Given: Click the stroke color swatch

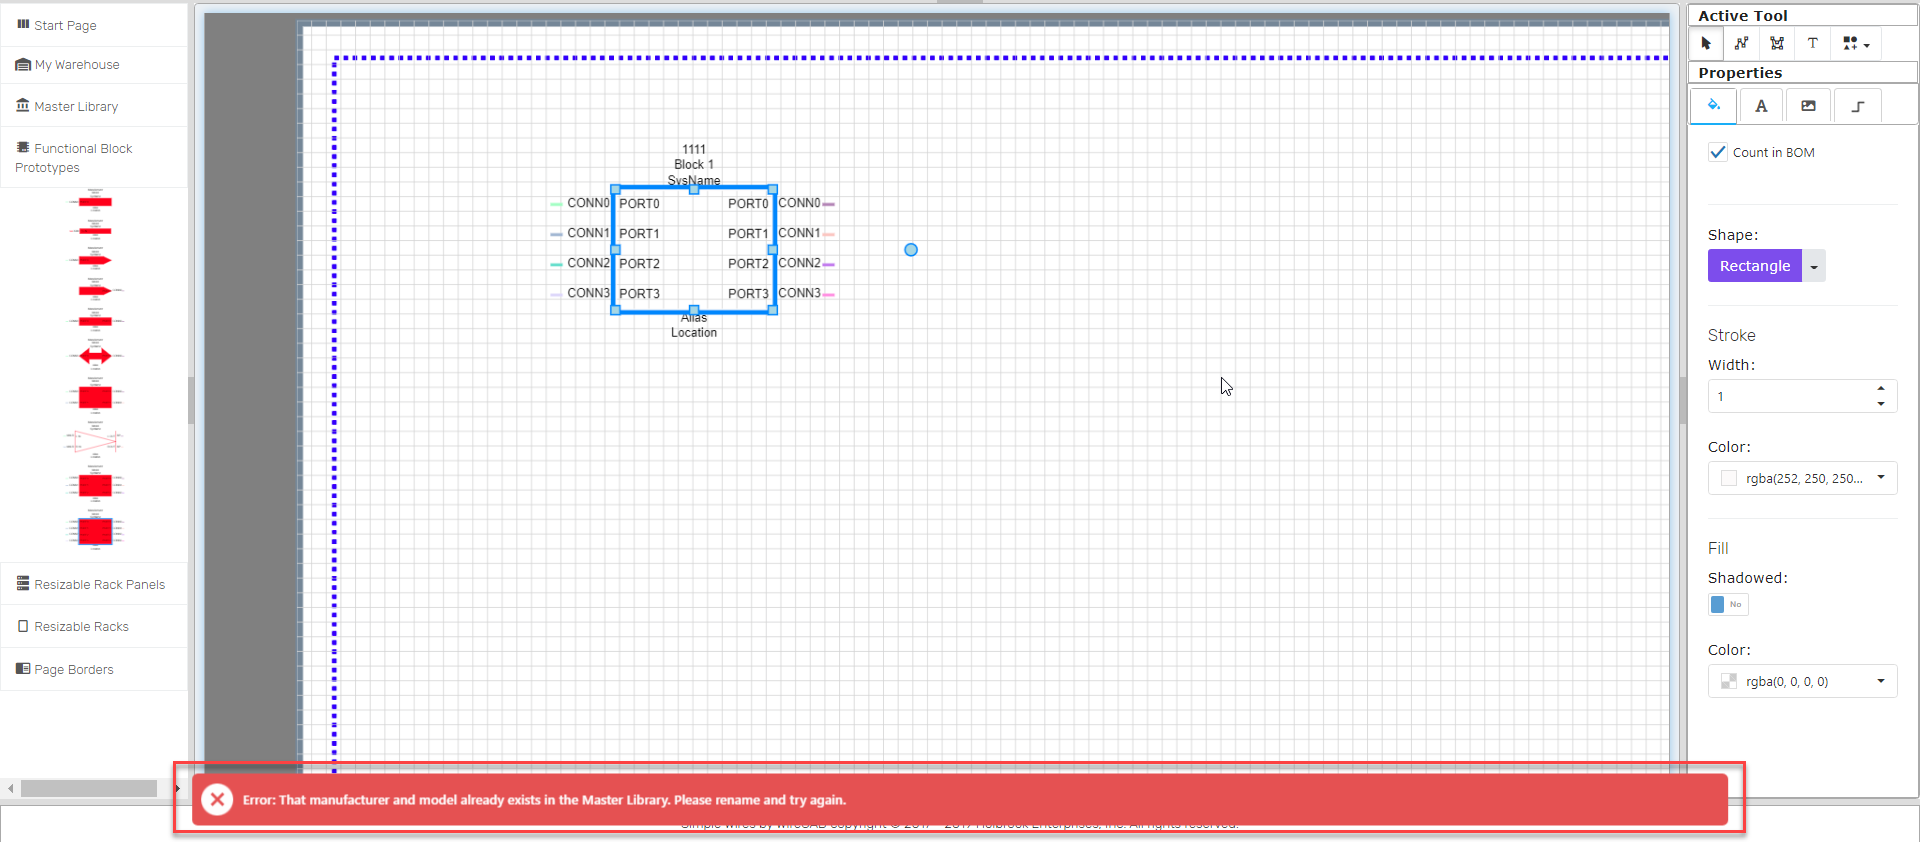Looking at the screenshot, I should click(x=1729, y=478).
